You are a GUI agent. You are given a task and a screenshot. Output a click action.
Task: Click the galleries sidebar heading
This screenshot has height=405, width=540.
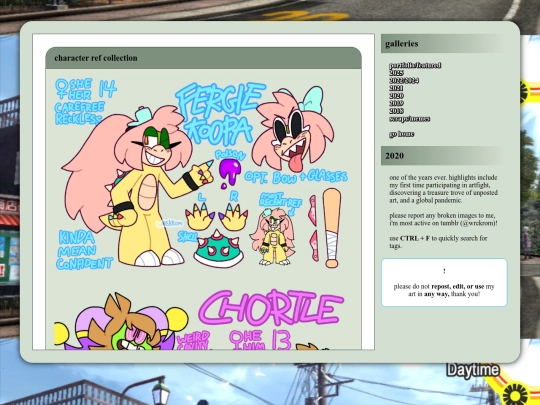coord(402,44)
